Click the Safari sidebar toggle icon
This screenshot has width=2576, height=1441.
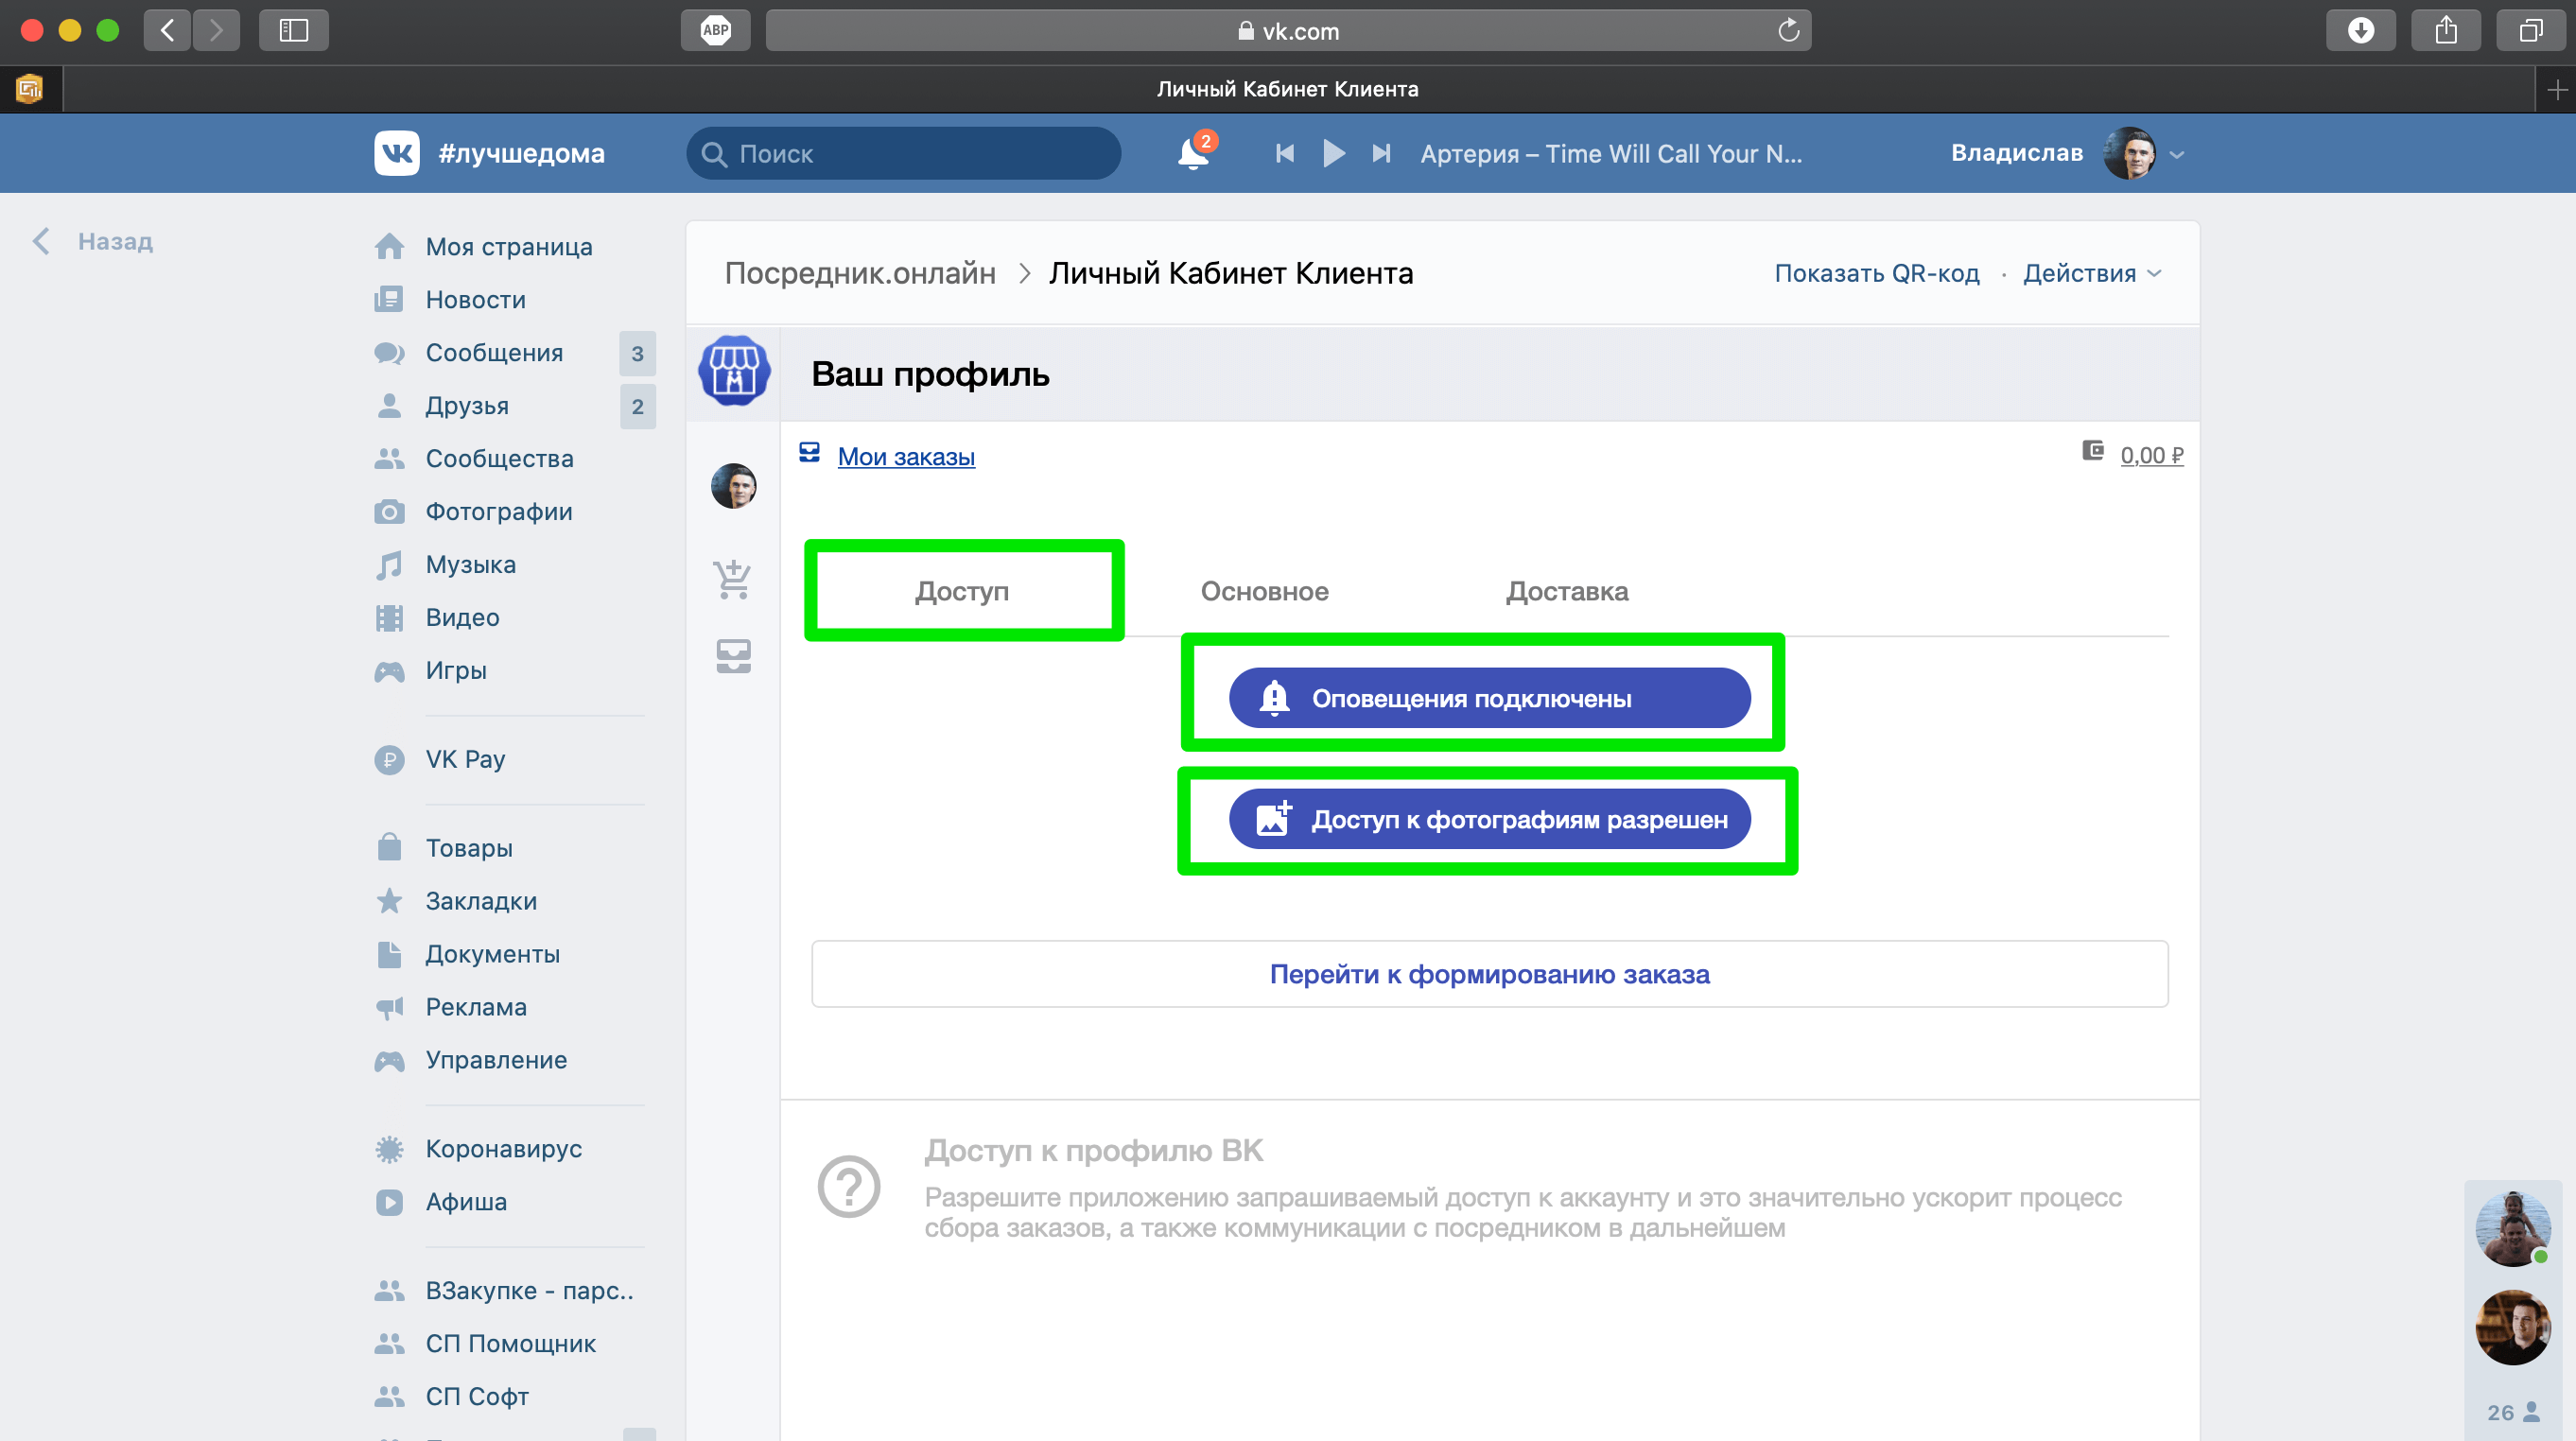293,30
